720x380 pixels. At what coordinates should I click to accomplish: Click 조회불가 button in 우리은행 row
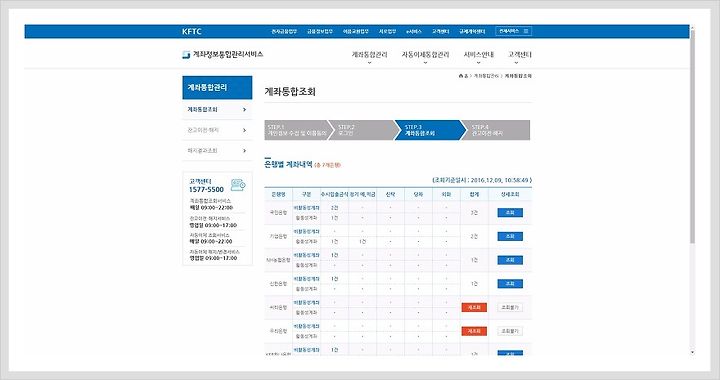click(x=510, y=331)
